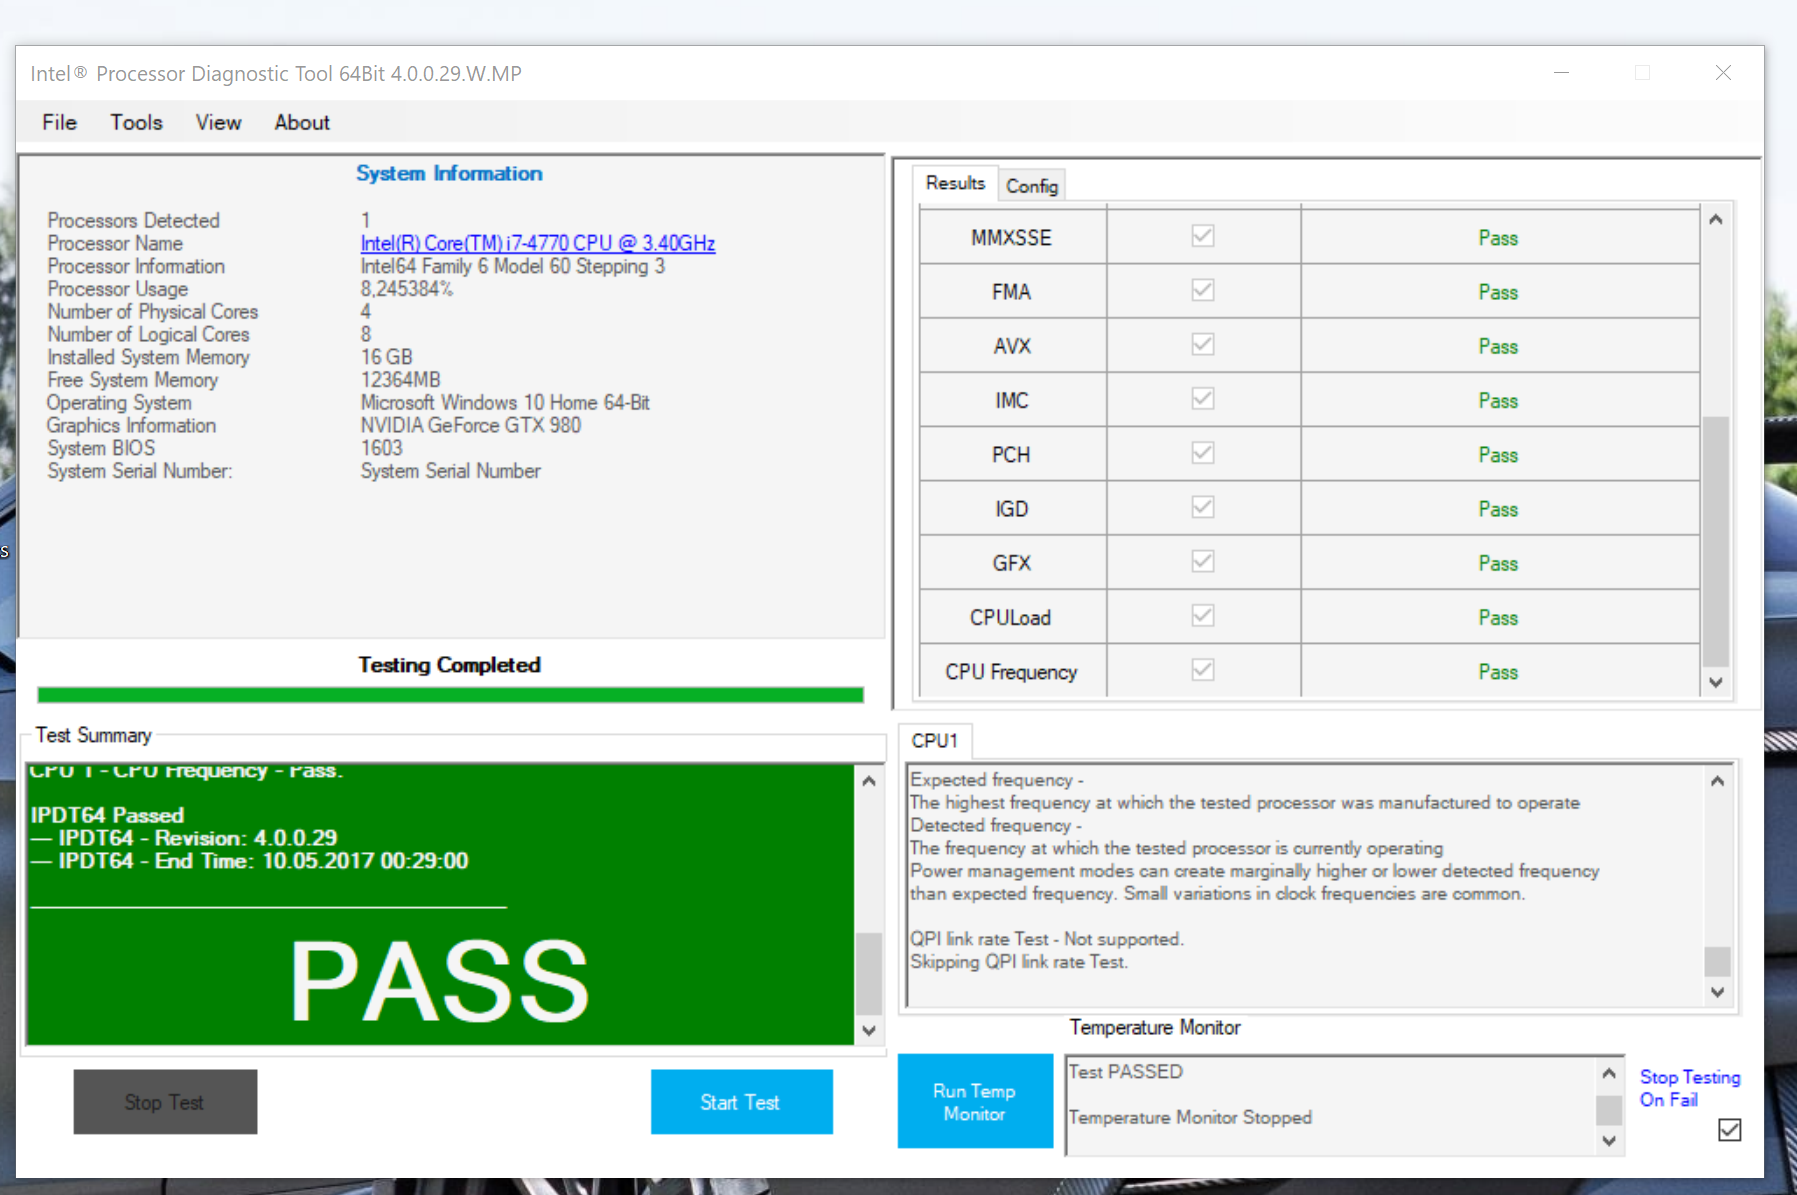Click the results list scrollbar thumb
The width and height of the screenshot is (1797, 1195).
point(1716,541)
